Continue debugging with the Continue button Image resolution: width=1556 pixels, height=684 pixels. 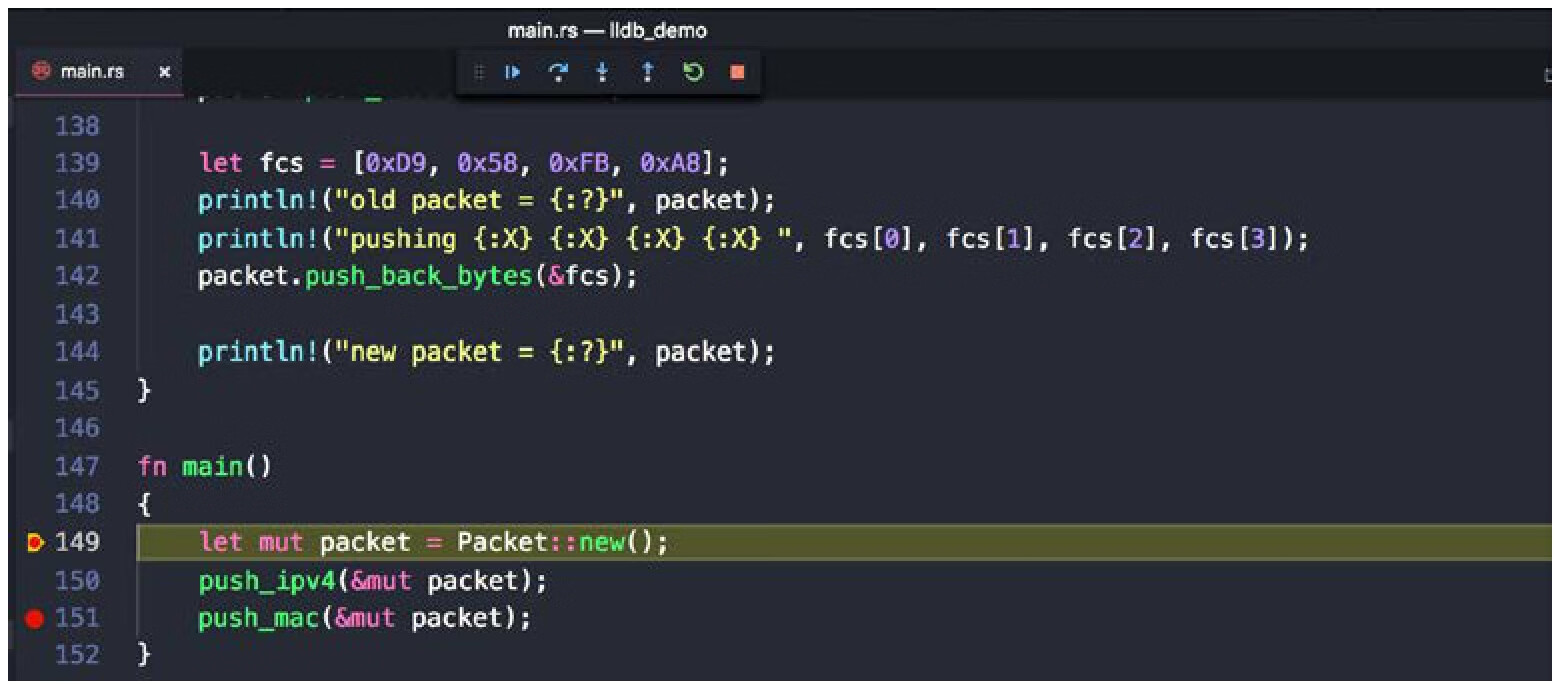click(x=512, y=72)
